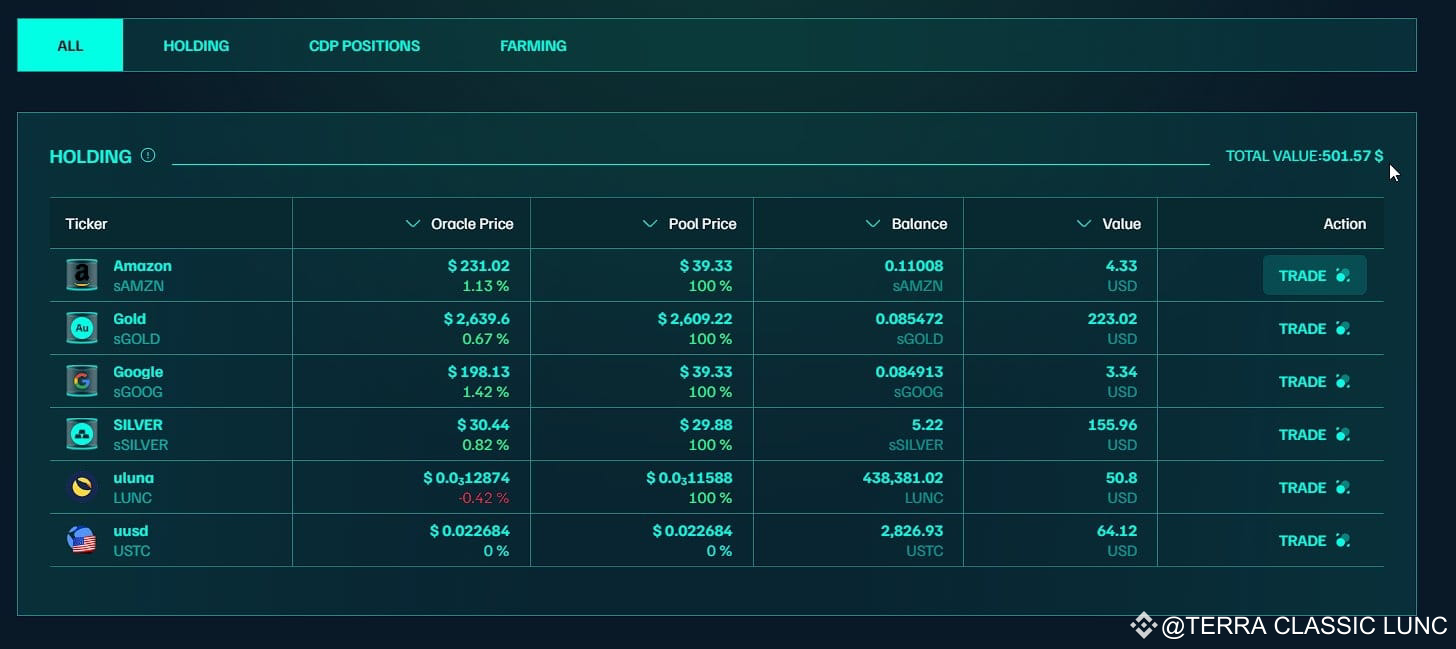
Task: Click the SILVER sSILVER token icon
Action: point(81,434)
